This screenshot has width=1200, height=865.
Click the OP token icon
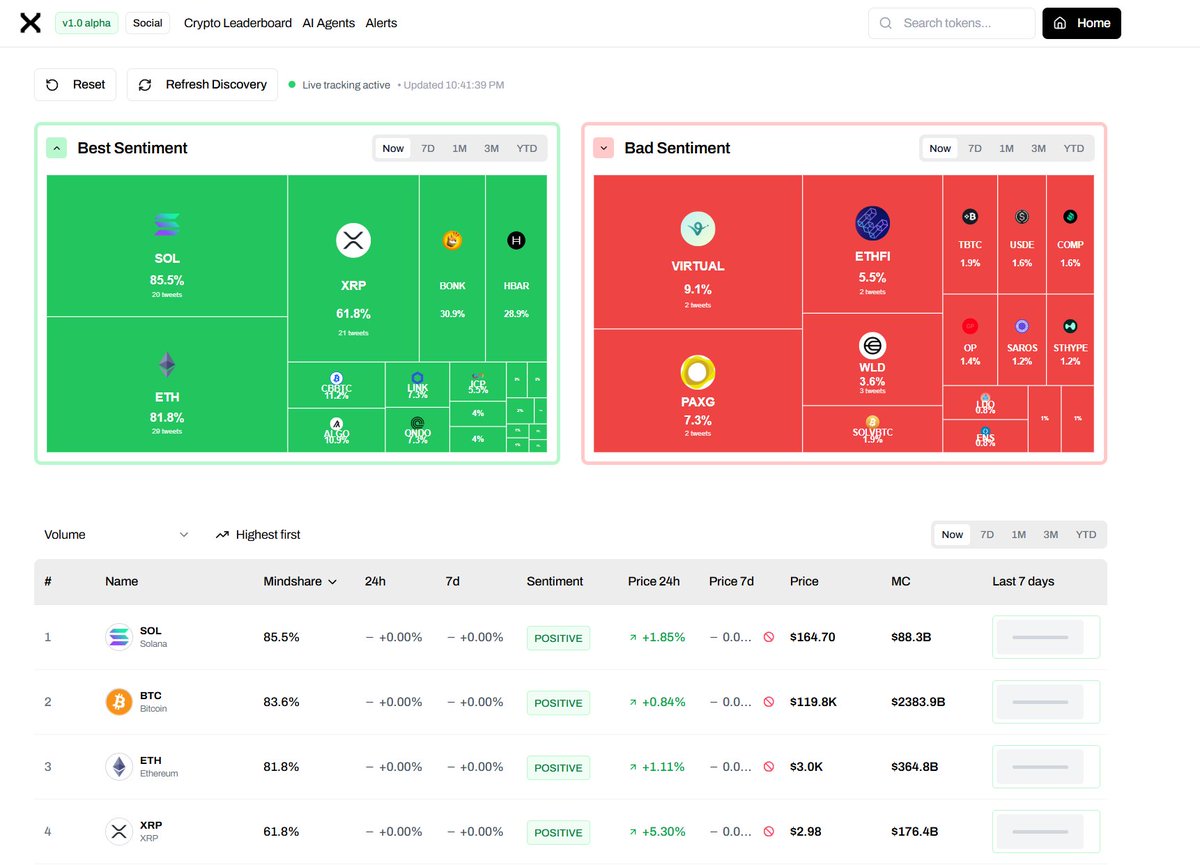970,326
